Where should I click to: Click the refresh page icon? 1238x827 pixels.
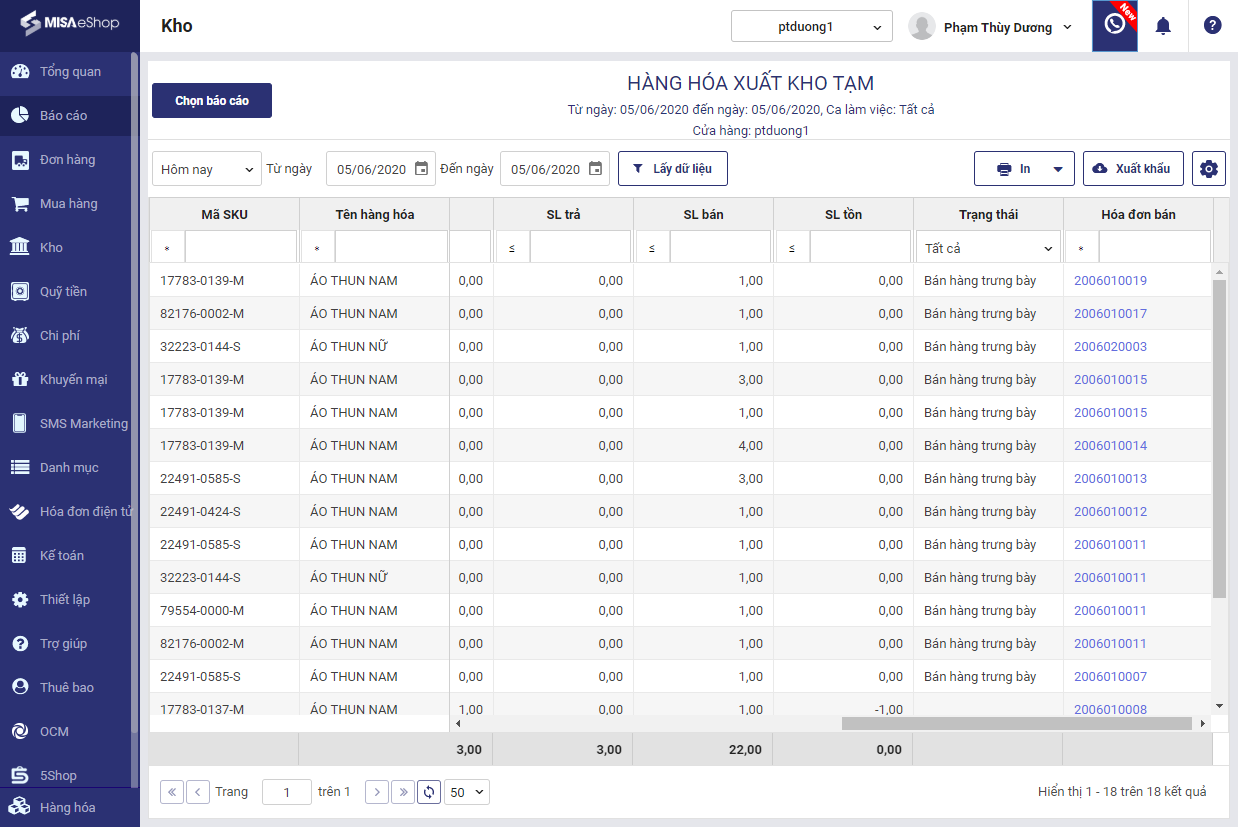[429, 792]
